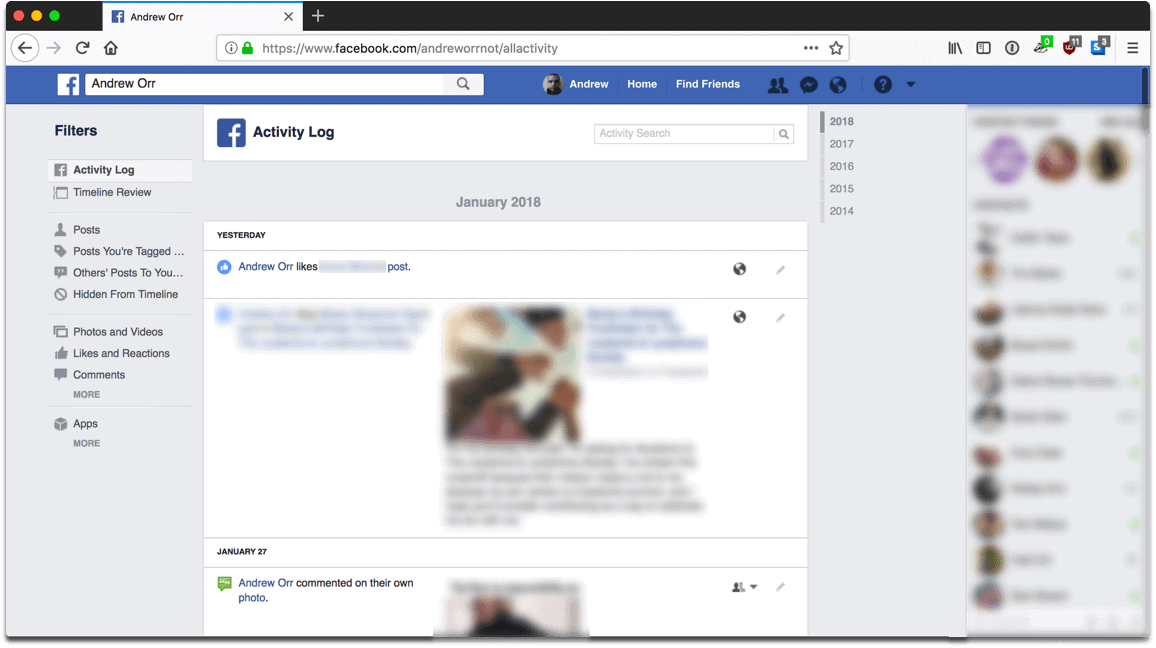
Task: Click Andrew Orr name in comment entry
Action: 265,583
